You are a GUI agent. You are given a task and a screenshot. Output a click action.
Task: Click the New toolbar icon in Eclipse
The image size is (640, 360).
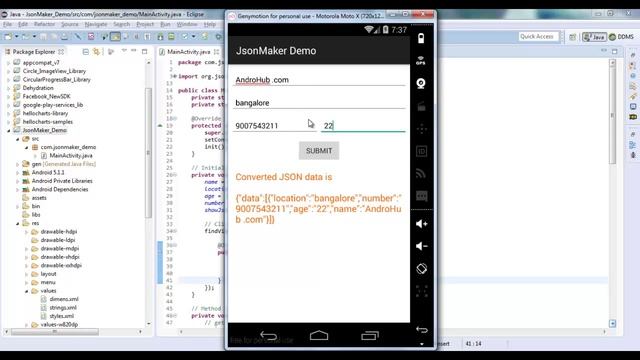point(8,37)
